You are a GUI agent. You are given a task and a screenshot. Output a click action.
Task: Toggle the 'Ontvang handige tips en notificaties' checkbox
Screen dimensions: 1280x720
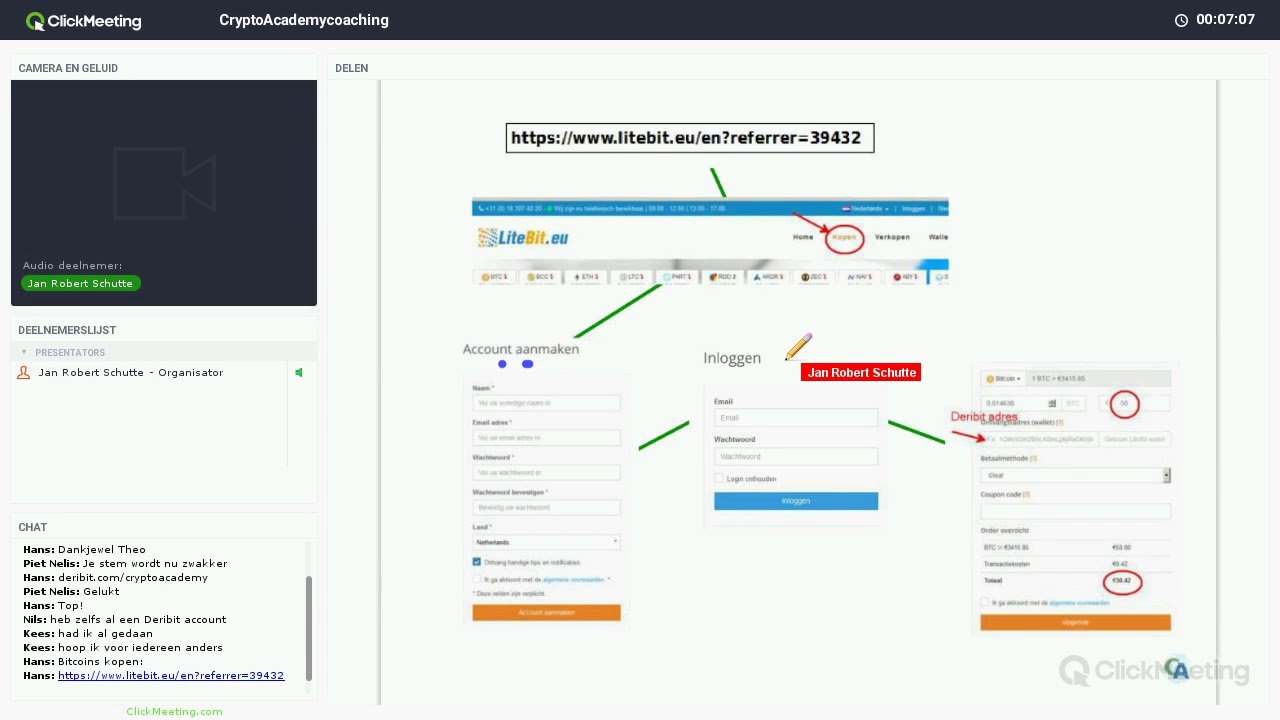477,562
